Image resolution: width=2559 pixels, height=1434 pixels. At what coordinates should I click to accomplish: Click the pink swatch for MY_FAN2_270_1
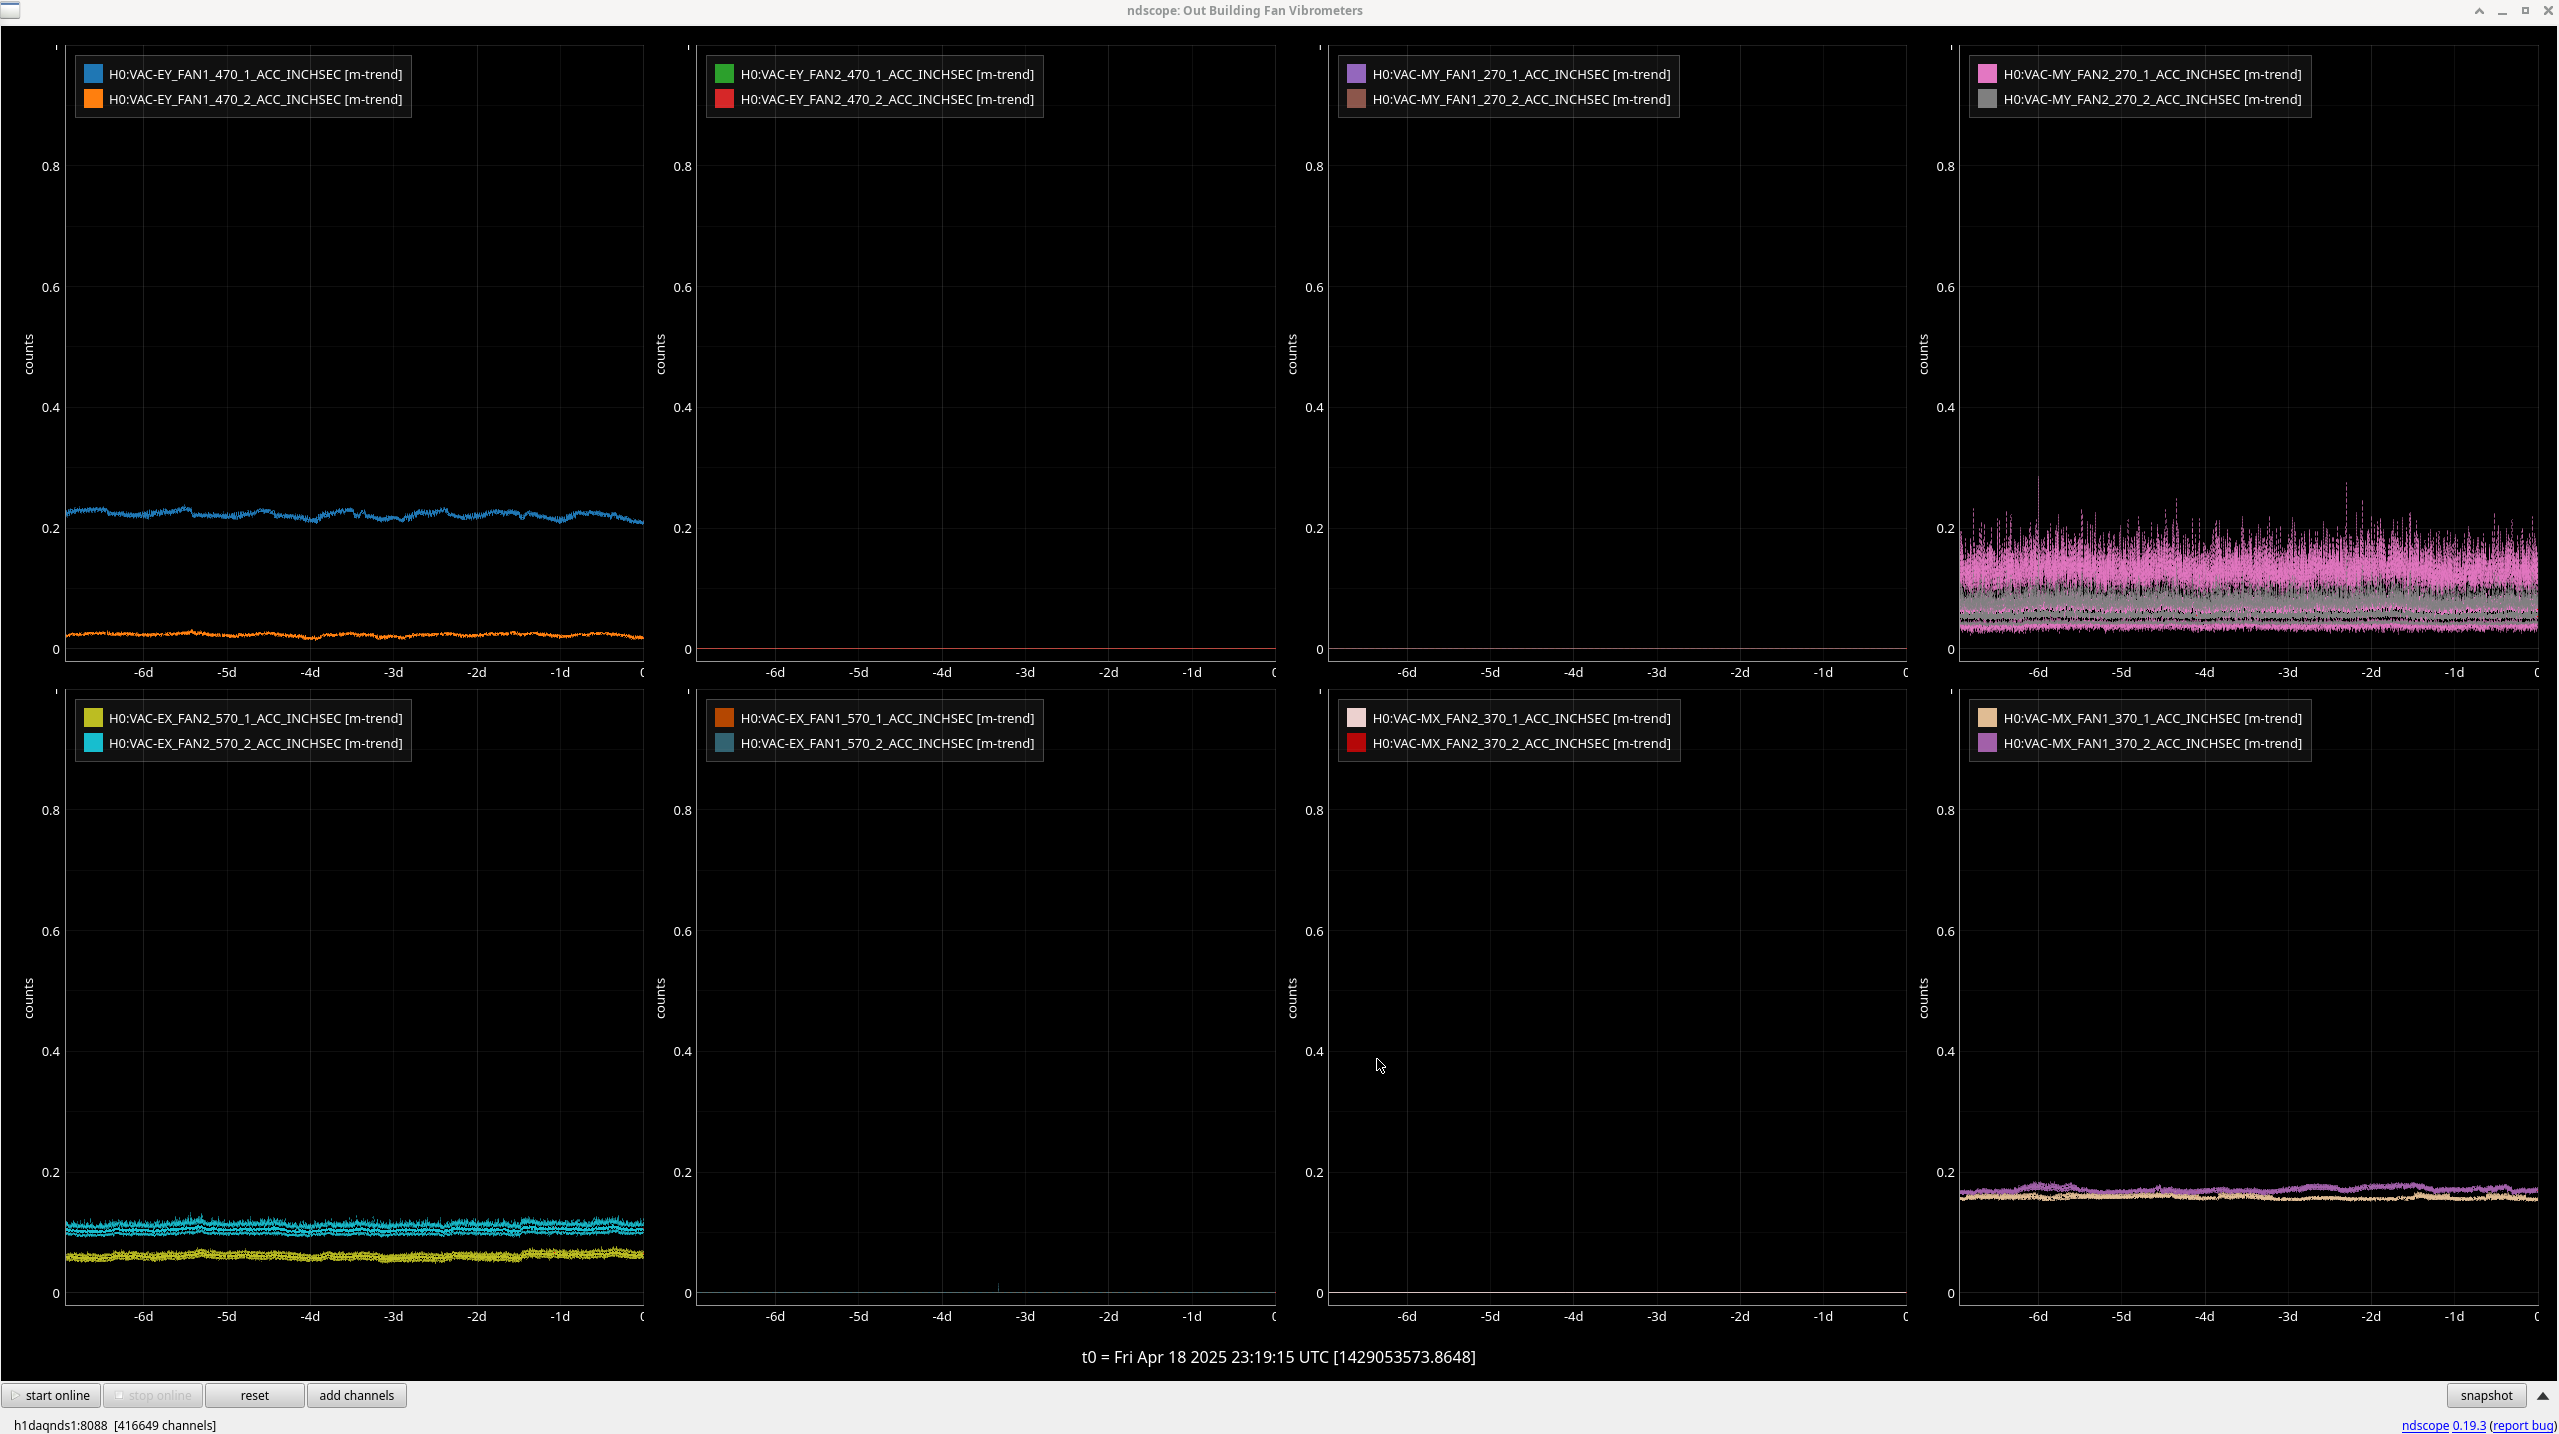point(1988,74)
